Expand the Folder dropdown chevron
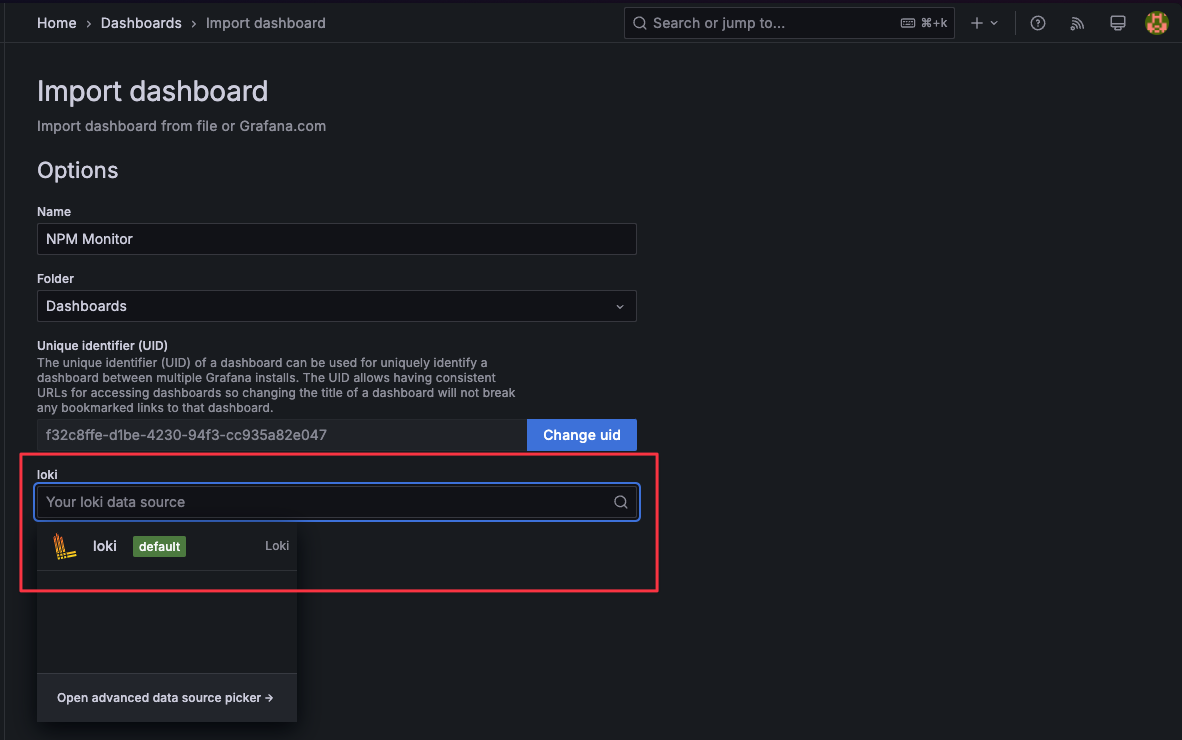The height and width of the screenshot is (740, 1182). tap(620, 306)
